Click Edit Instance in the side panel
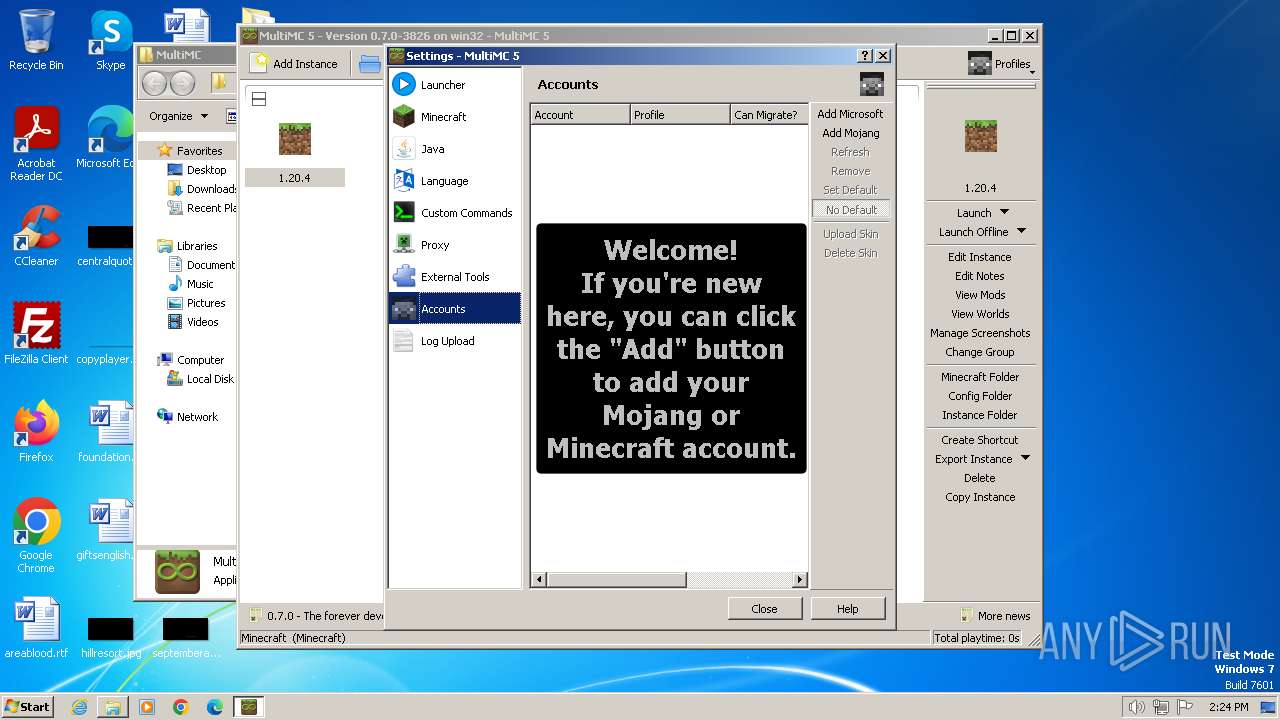 [979, 257]
